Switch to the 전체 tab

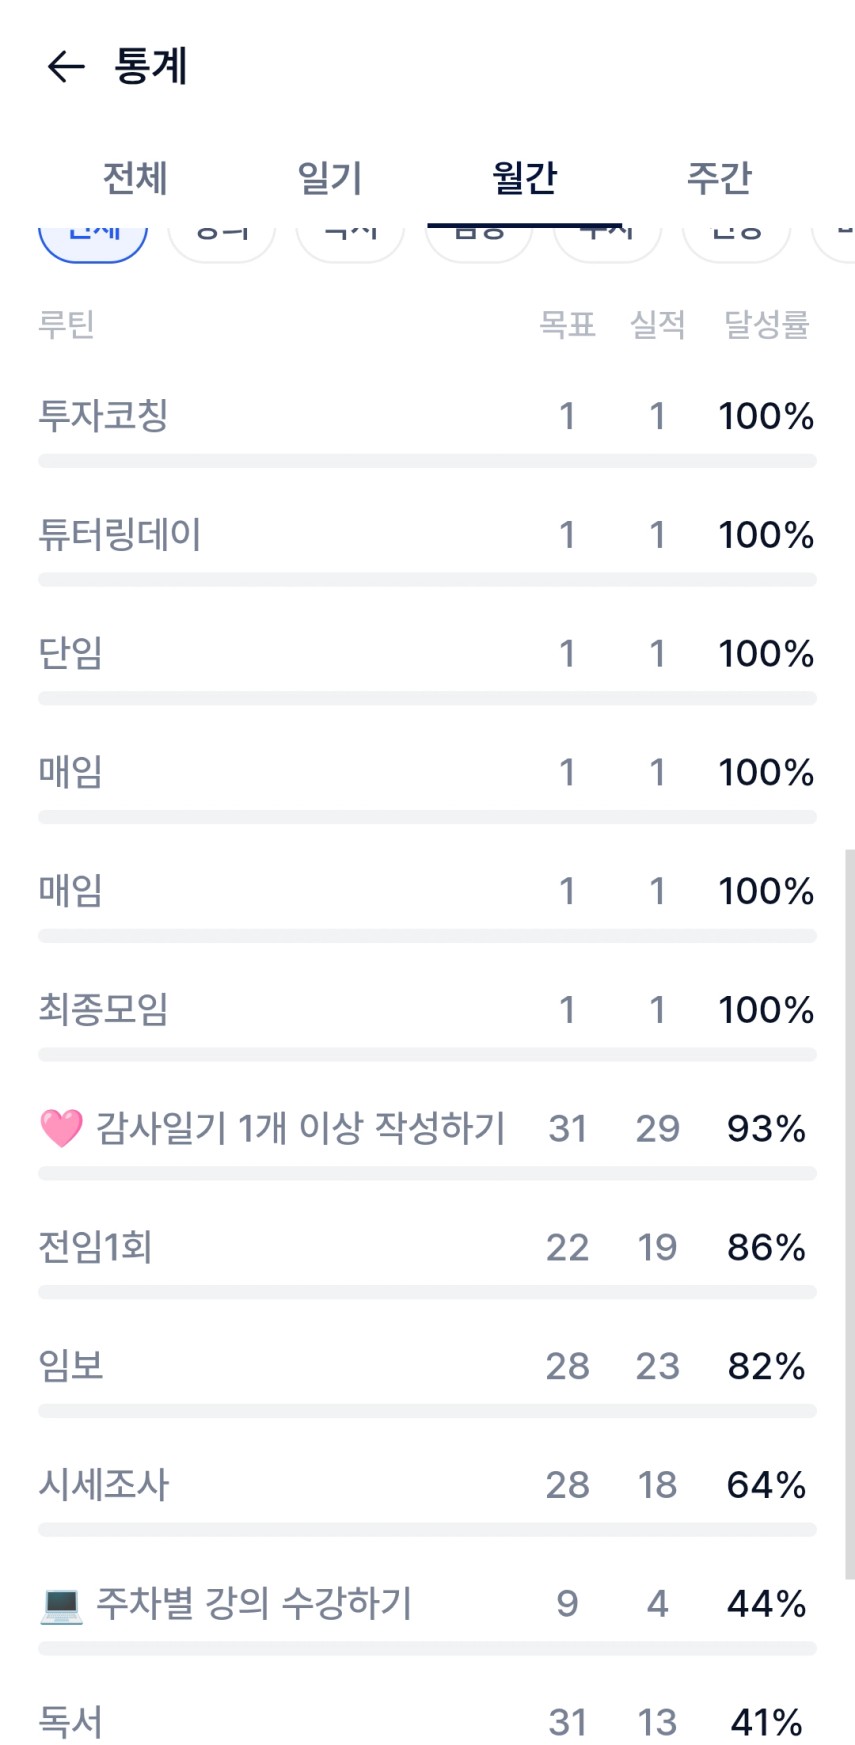[135, 179]
